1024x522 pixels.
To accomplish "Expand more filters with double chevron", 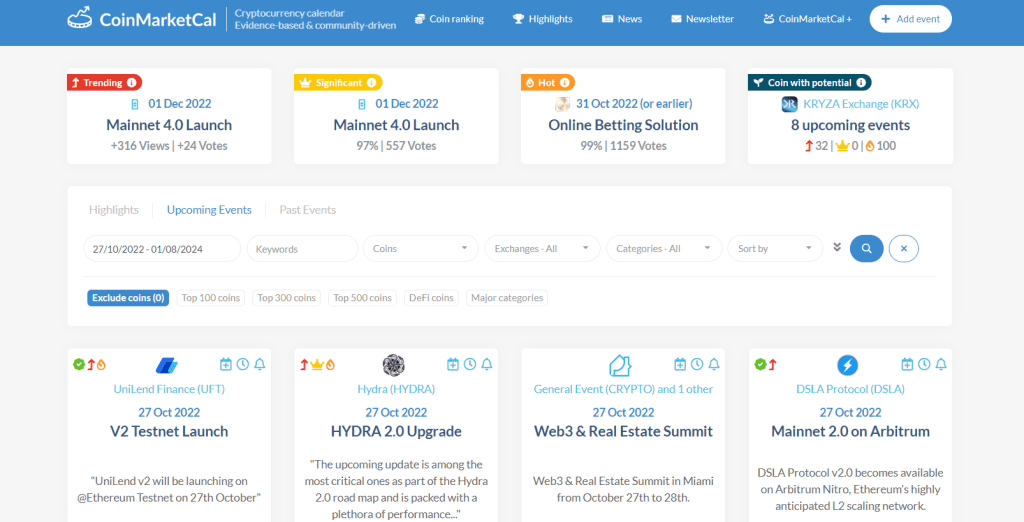I will (837, 247).
